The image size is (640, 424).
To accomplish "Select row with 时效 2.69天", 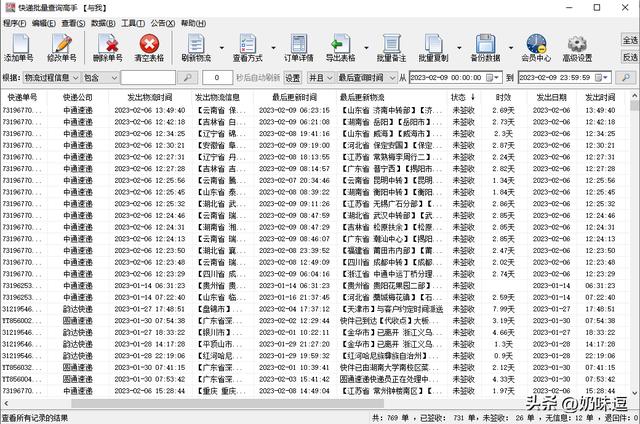I will (315, 110).
